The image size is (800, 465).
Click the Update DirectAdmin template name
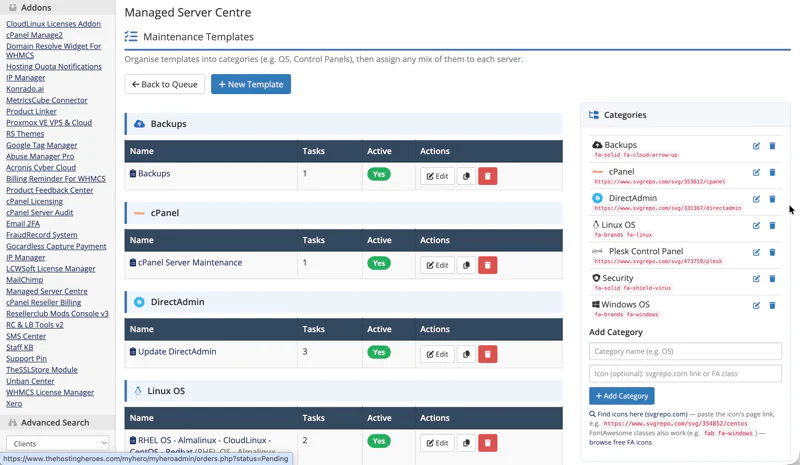pyautogui.click(x=177, y=352)
